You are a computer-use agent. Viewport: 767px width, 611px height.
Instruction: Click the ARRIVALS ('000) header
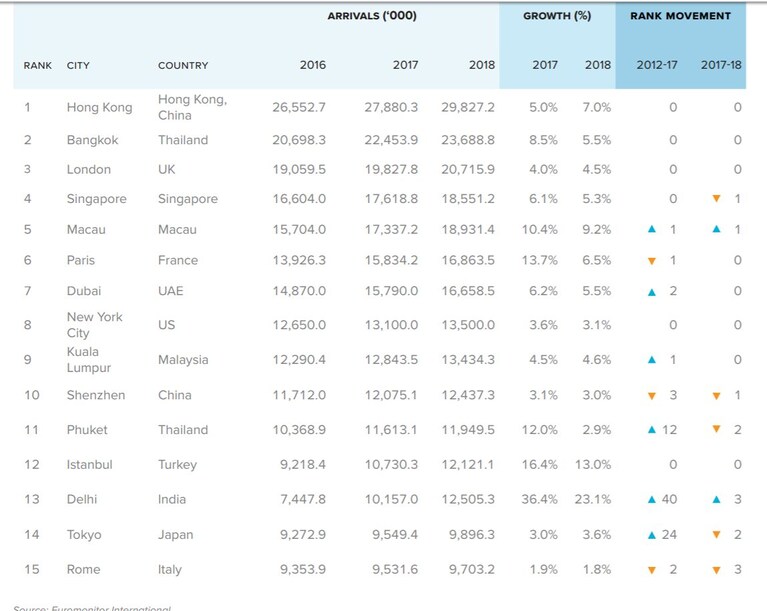tap(372, 16)
